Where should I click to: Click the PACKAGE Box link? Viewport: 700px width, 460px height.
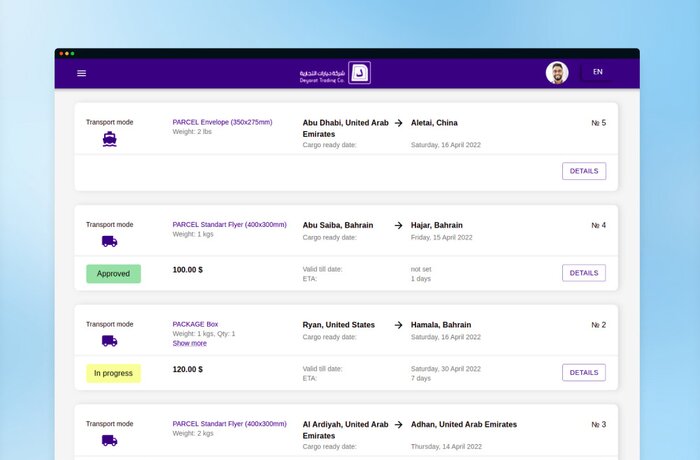195,324
